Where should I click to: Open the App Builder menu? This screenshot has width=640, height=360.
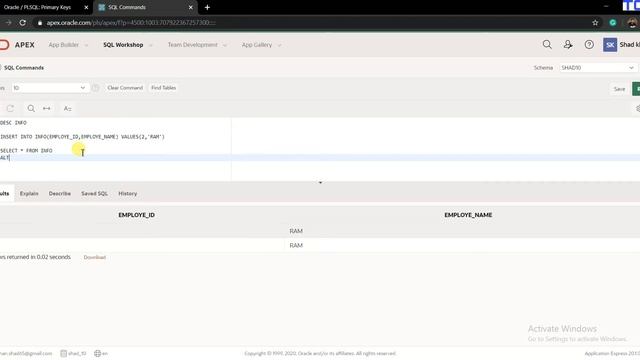point(64,45)
